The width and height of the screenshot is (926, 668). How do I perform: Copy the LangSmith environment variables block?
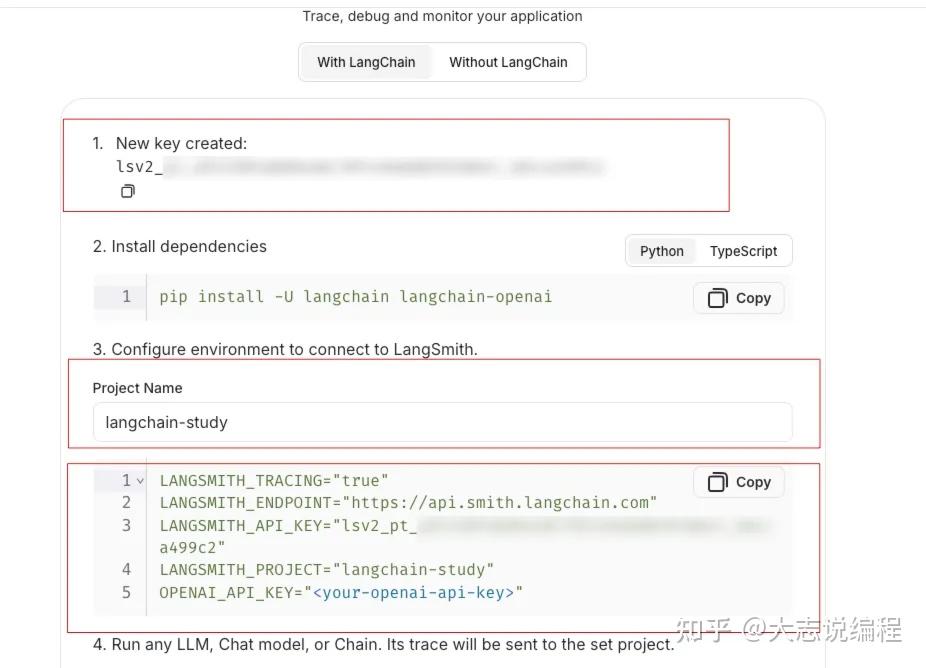739,482
